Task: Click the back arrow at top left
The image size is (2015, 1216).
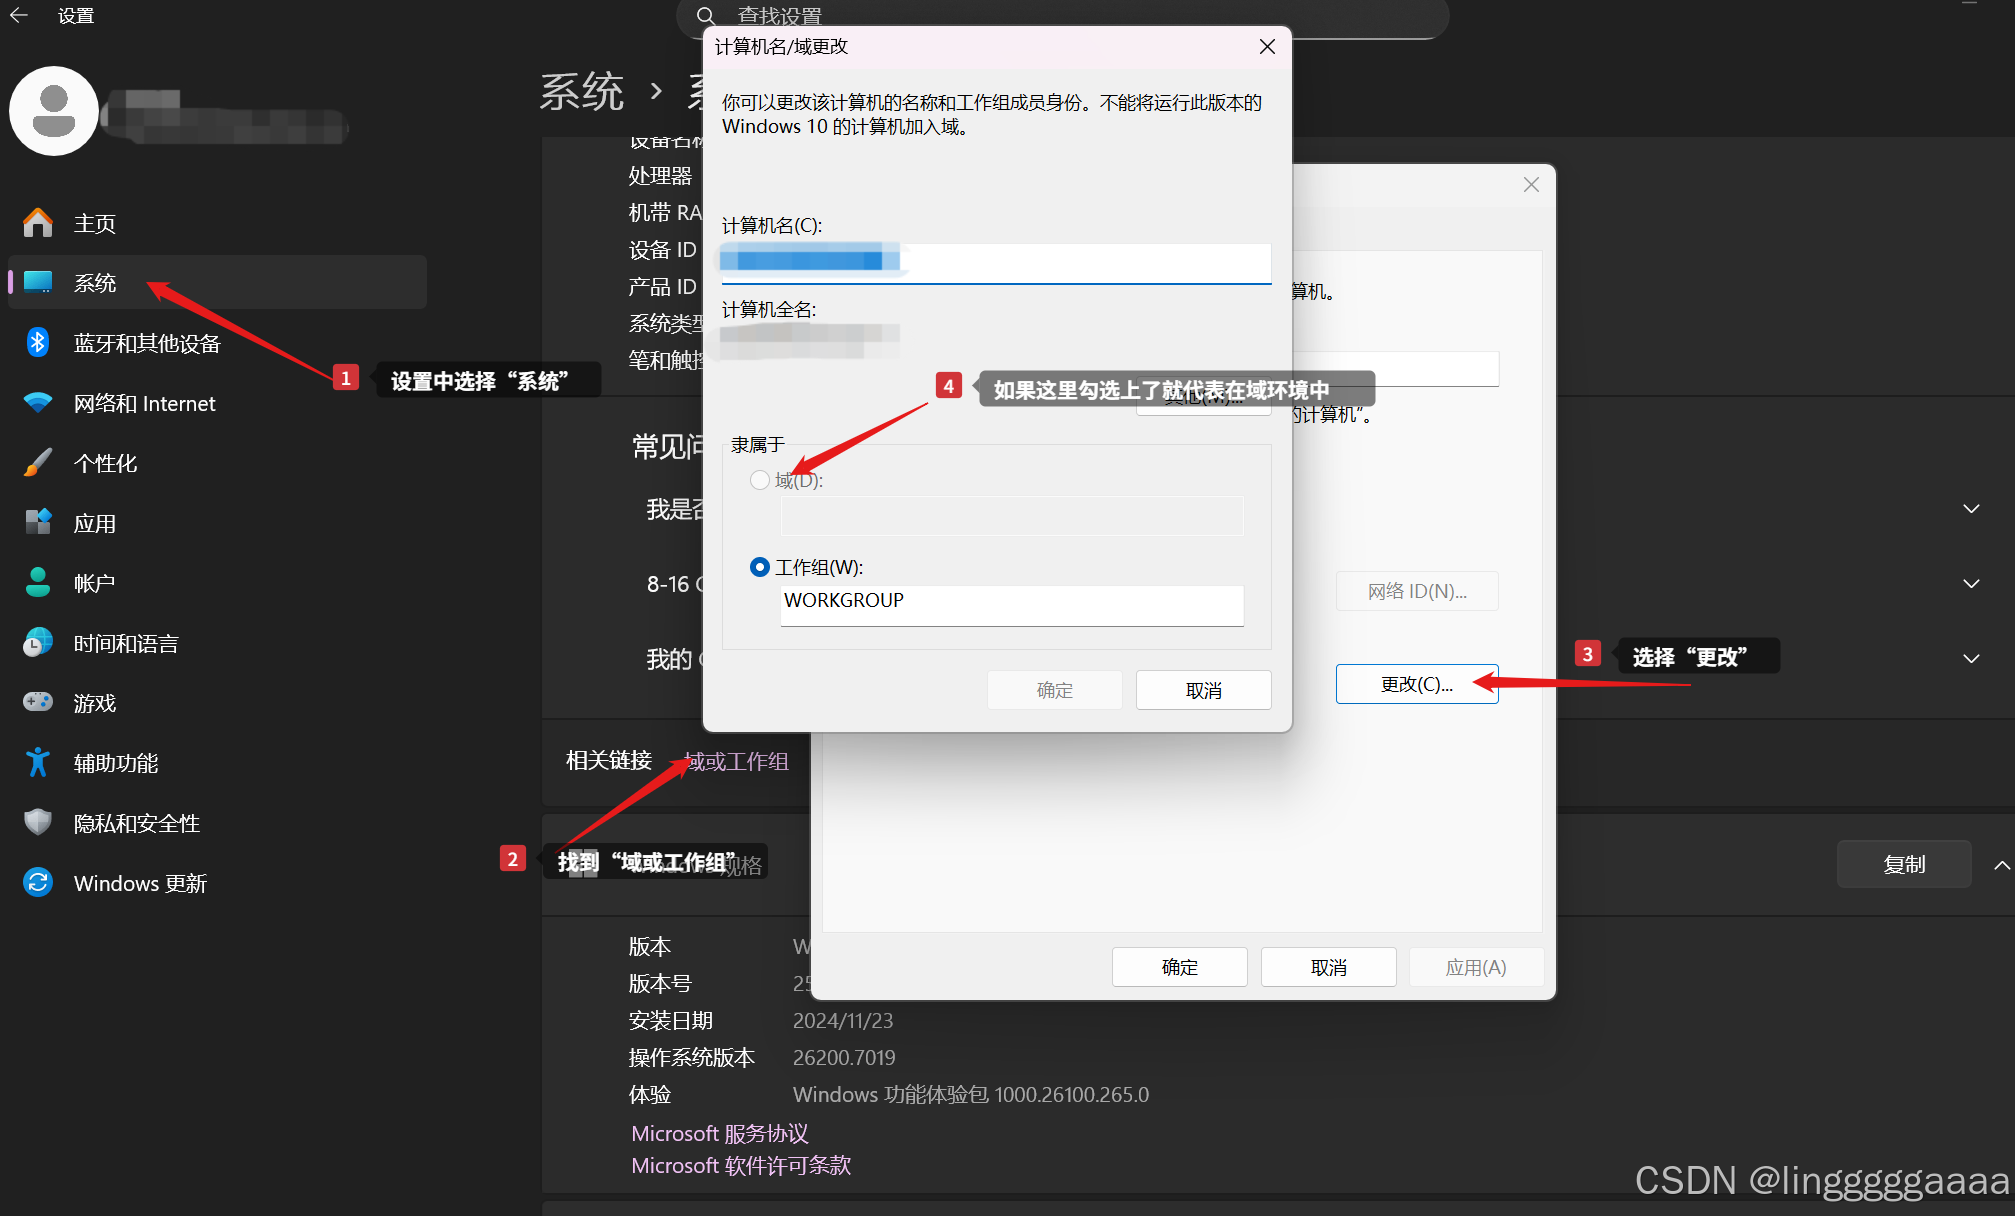Action: coord(18,16)
